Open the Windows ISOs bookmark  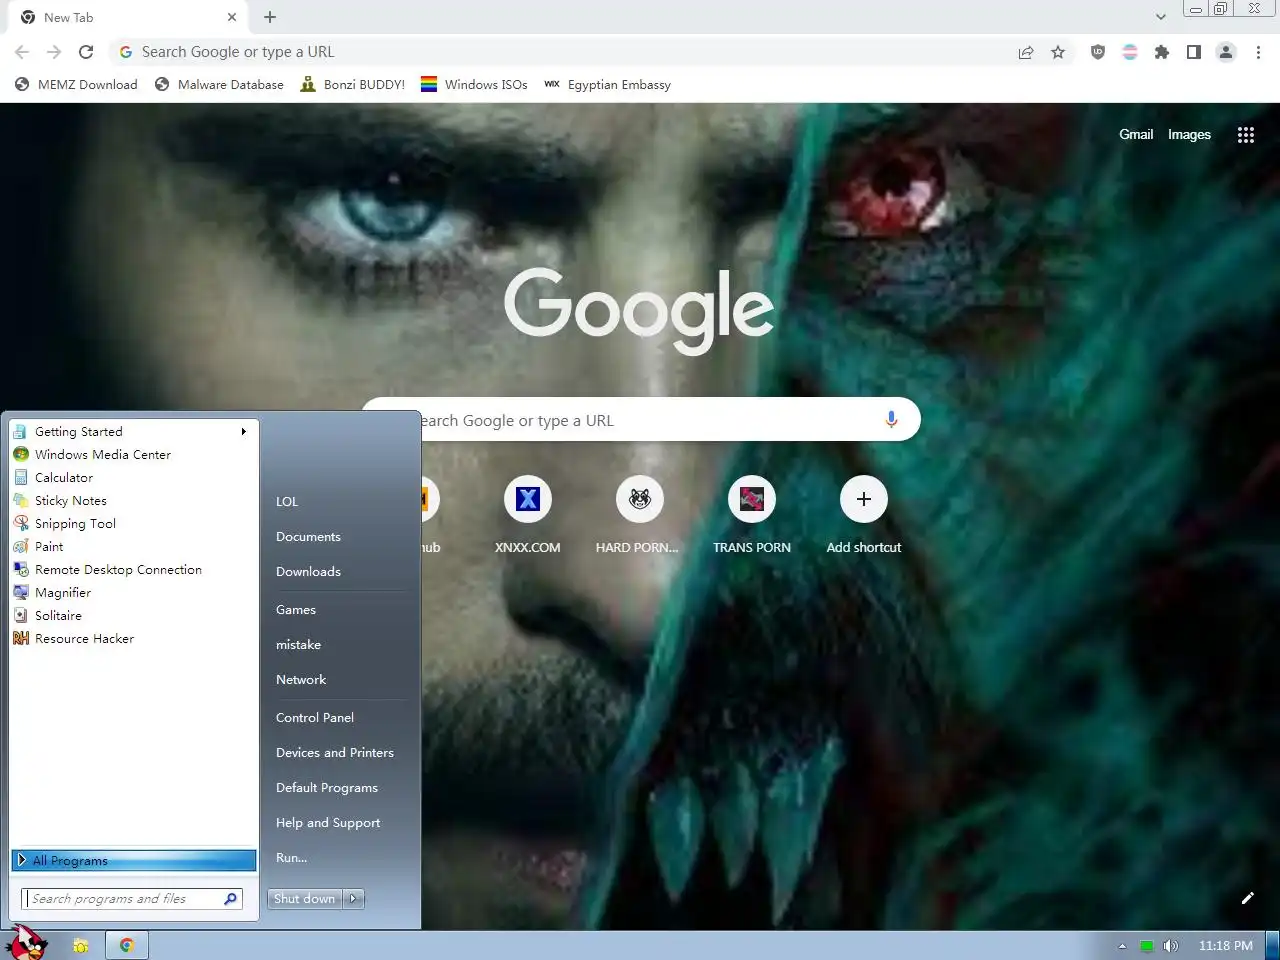tap(474, 85)
